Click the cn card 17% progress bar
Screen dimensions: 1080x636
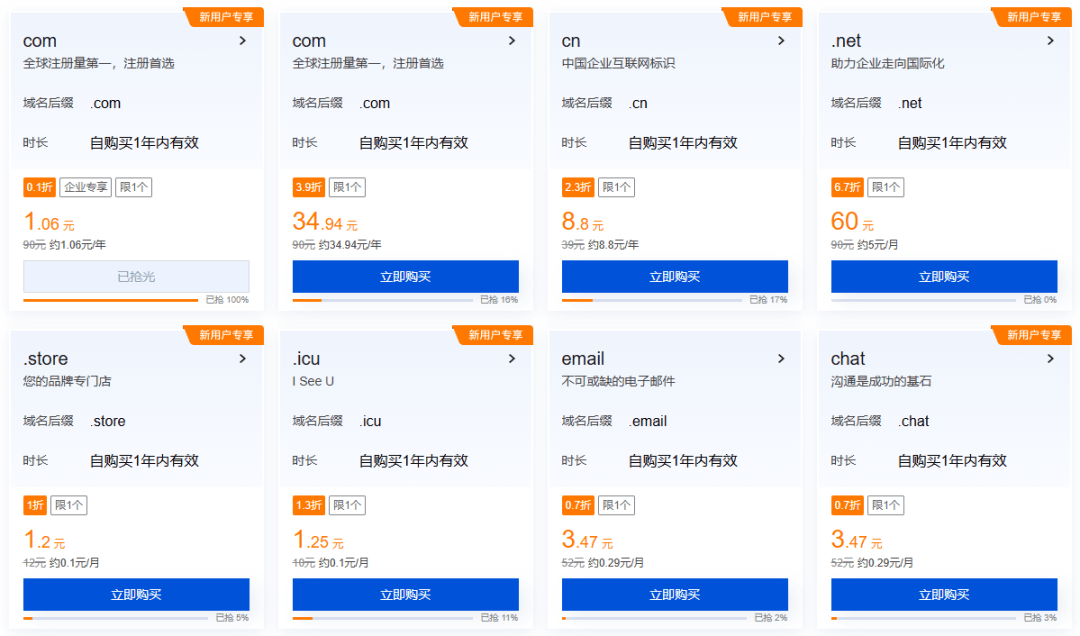coord(652,300)
